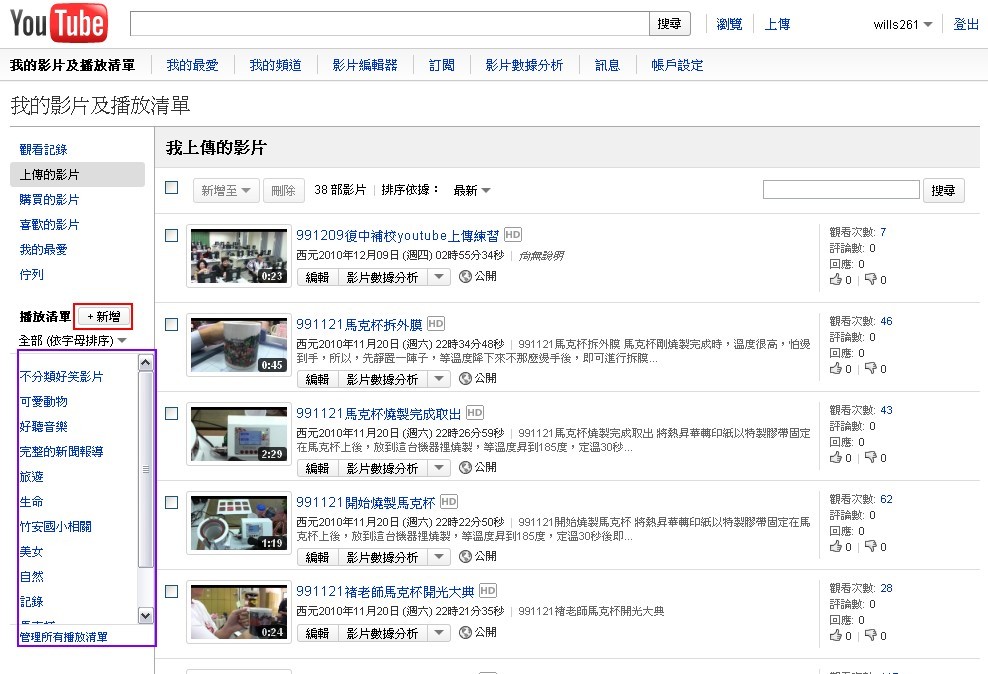
Task: Click the HD badge beside 991121馬克杯拆外膜
Action: click(436, 324)
